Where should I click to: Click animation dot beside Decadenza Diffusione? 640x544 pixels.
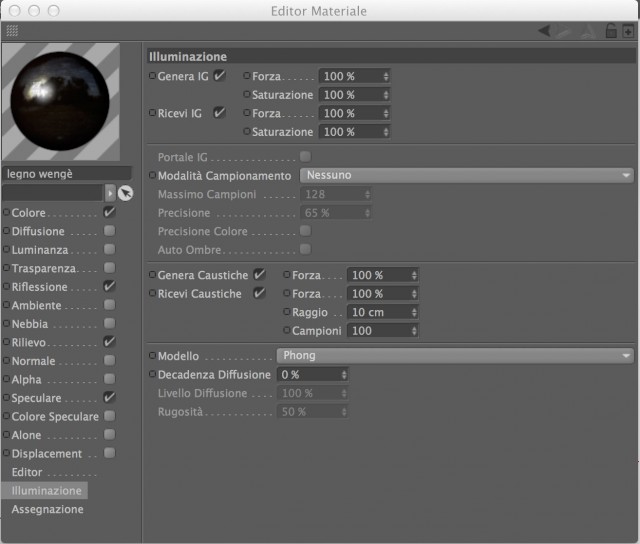(x=152, y=374)
